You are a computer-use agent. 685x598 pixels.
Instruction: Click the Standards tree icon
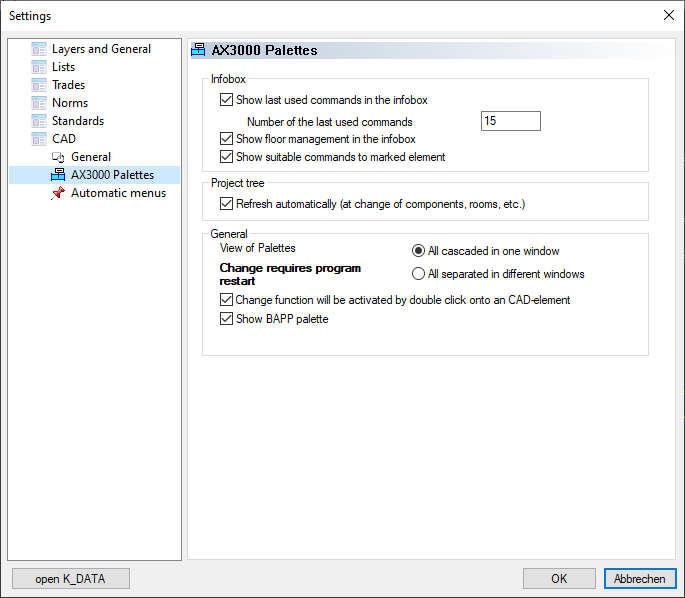pos(39,121)
